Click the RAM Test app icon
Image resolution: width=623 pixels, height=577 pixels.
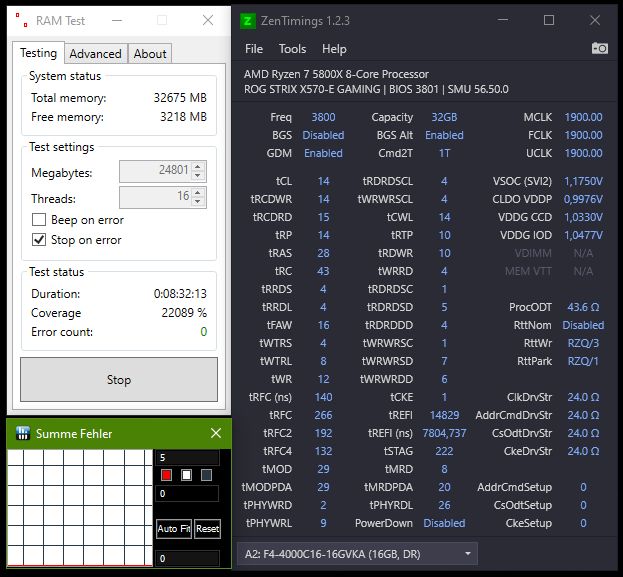pos(21,20)
